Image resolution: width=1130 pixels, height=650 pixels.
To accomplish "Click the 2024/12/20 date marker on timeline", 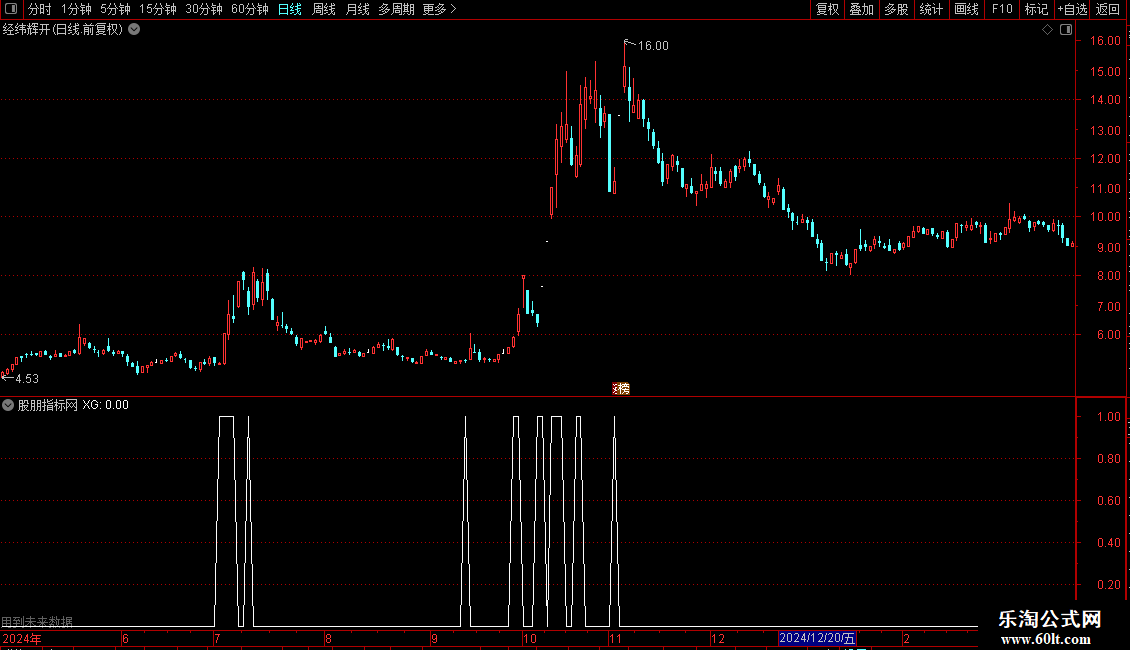I will click(x=817, y=638).
